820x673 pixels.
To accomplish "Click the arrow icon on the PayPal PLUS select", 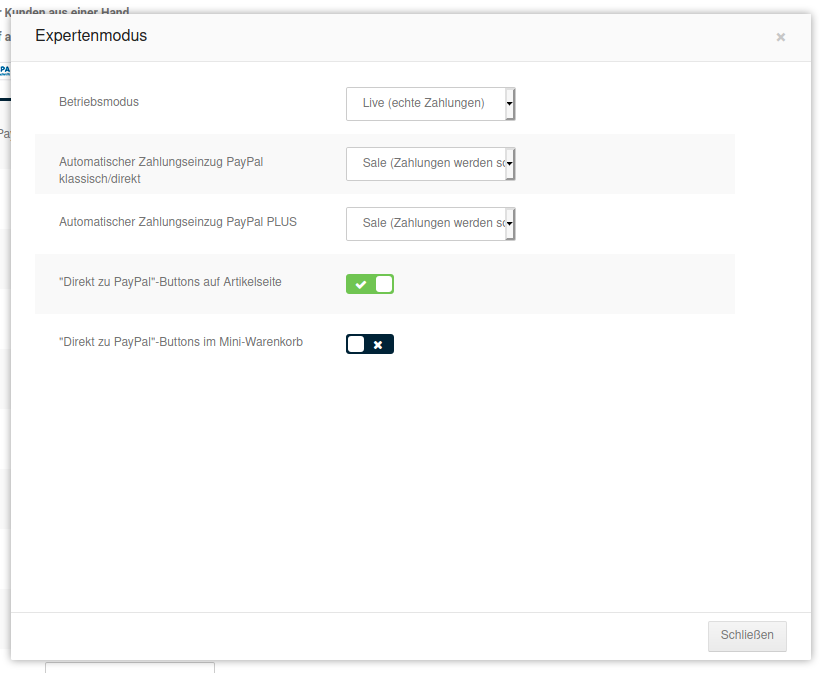I will [510, 223].
